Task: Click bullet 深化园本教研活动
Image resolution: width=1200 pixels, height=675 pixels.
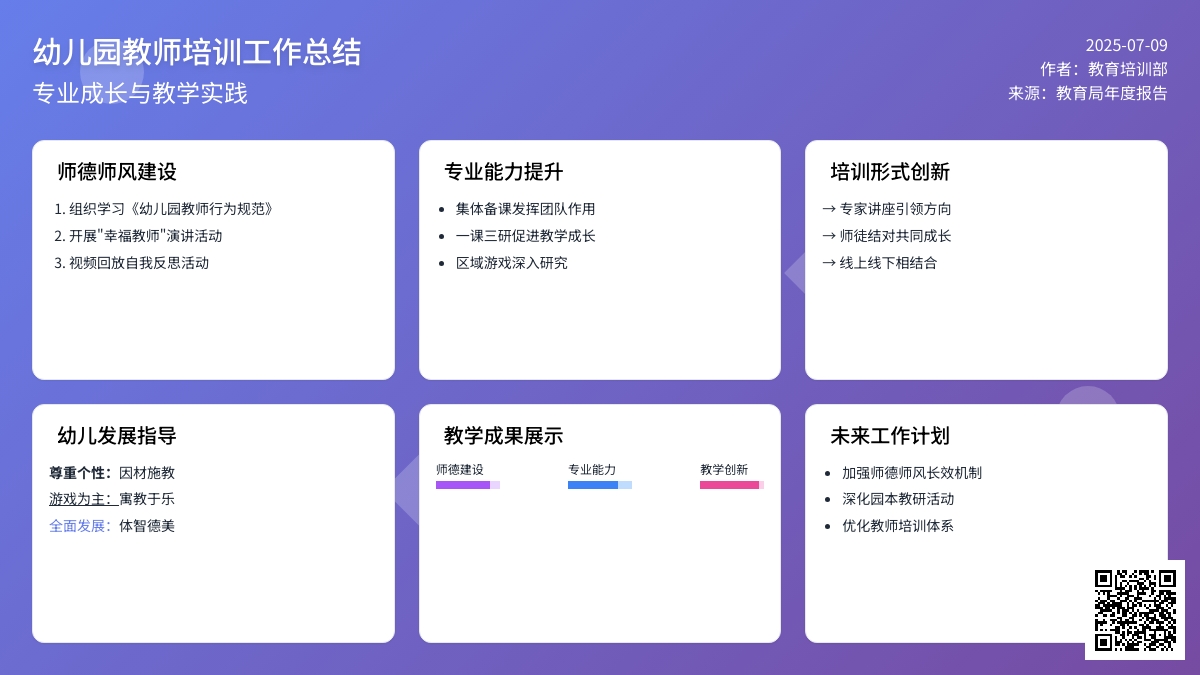Action: tap(898, 499)
